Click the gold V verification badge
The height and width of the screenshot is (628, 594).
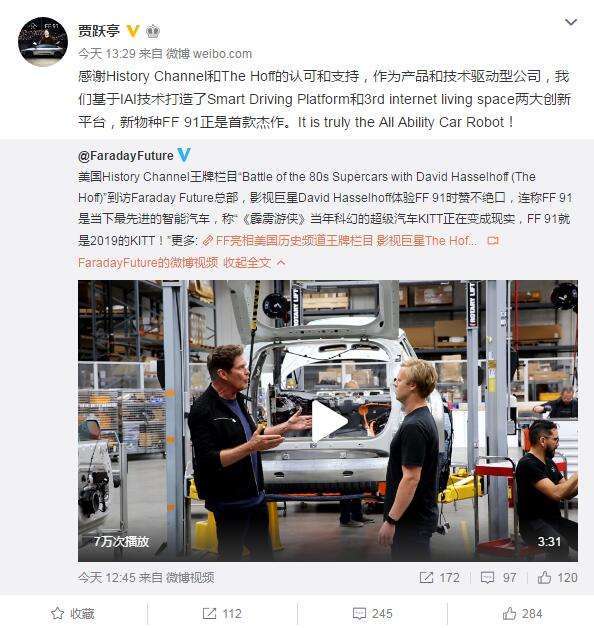coord(133,31)
